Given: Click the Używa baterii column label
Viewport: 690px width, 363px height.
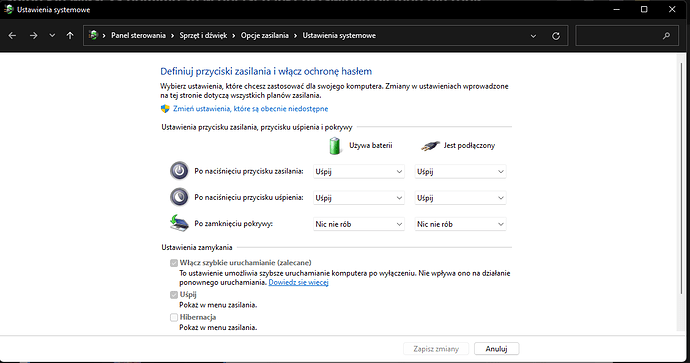Looking at the screenshot, I should point(371,146).
